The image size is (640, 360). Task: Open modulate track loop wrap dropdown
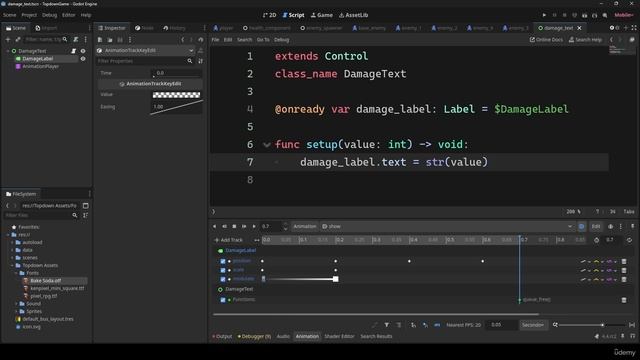611,280
